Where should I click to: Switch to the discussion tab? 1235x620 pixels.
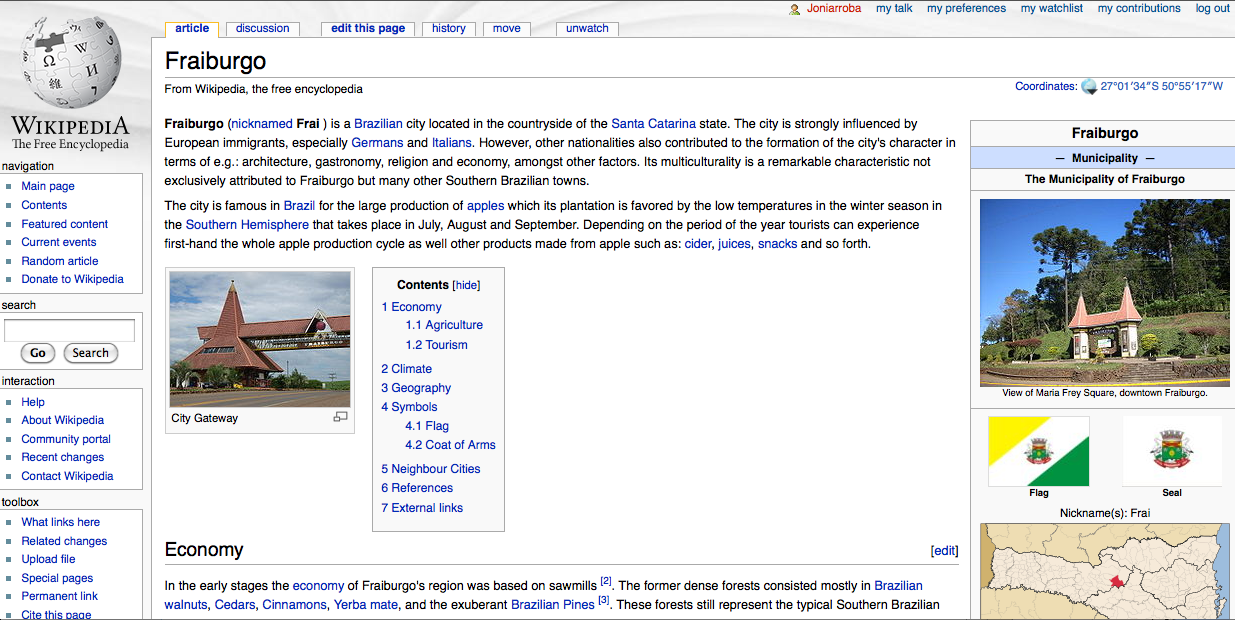263,28
